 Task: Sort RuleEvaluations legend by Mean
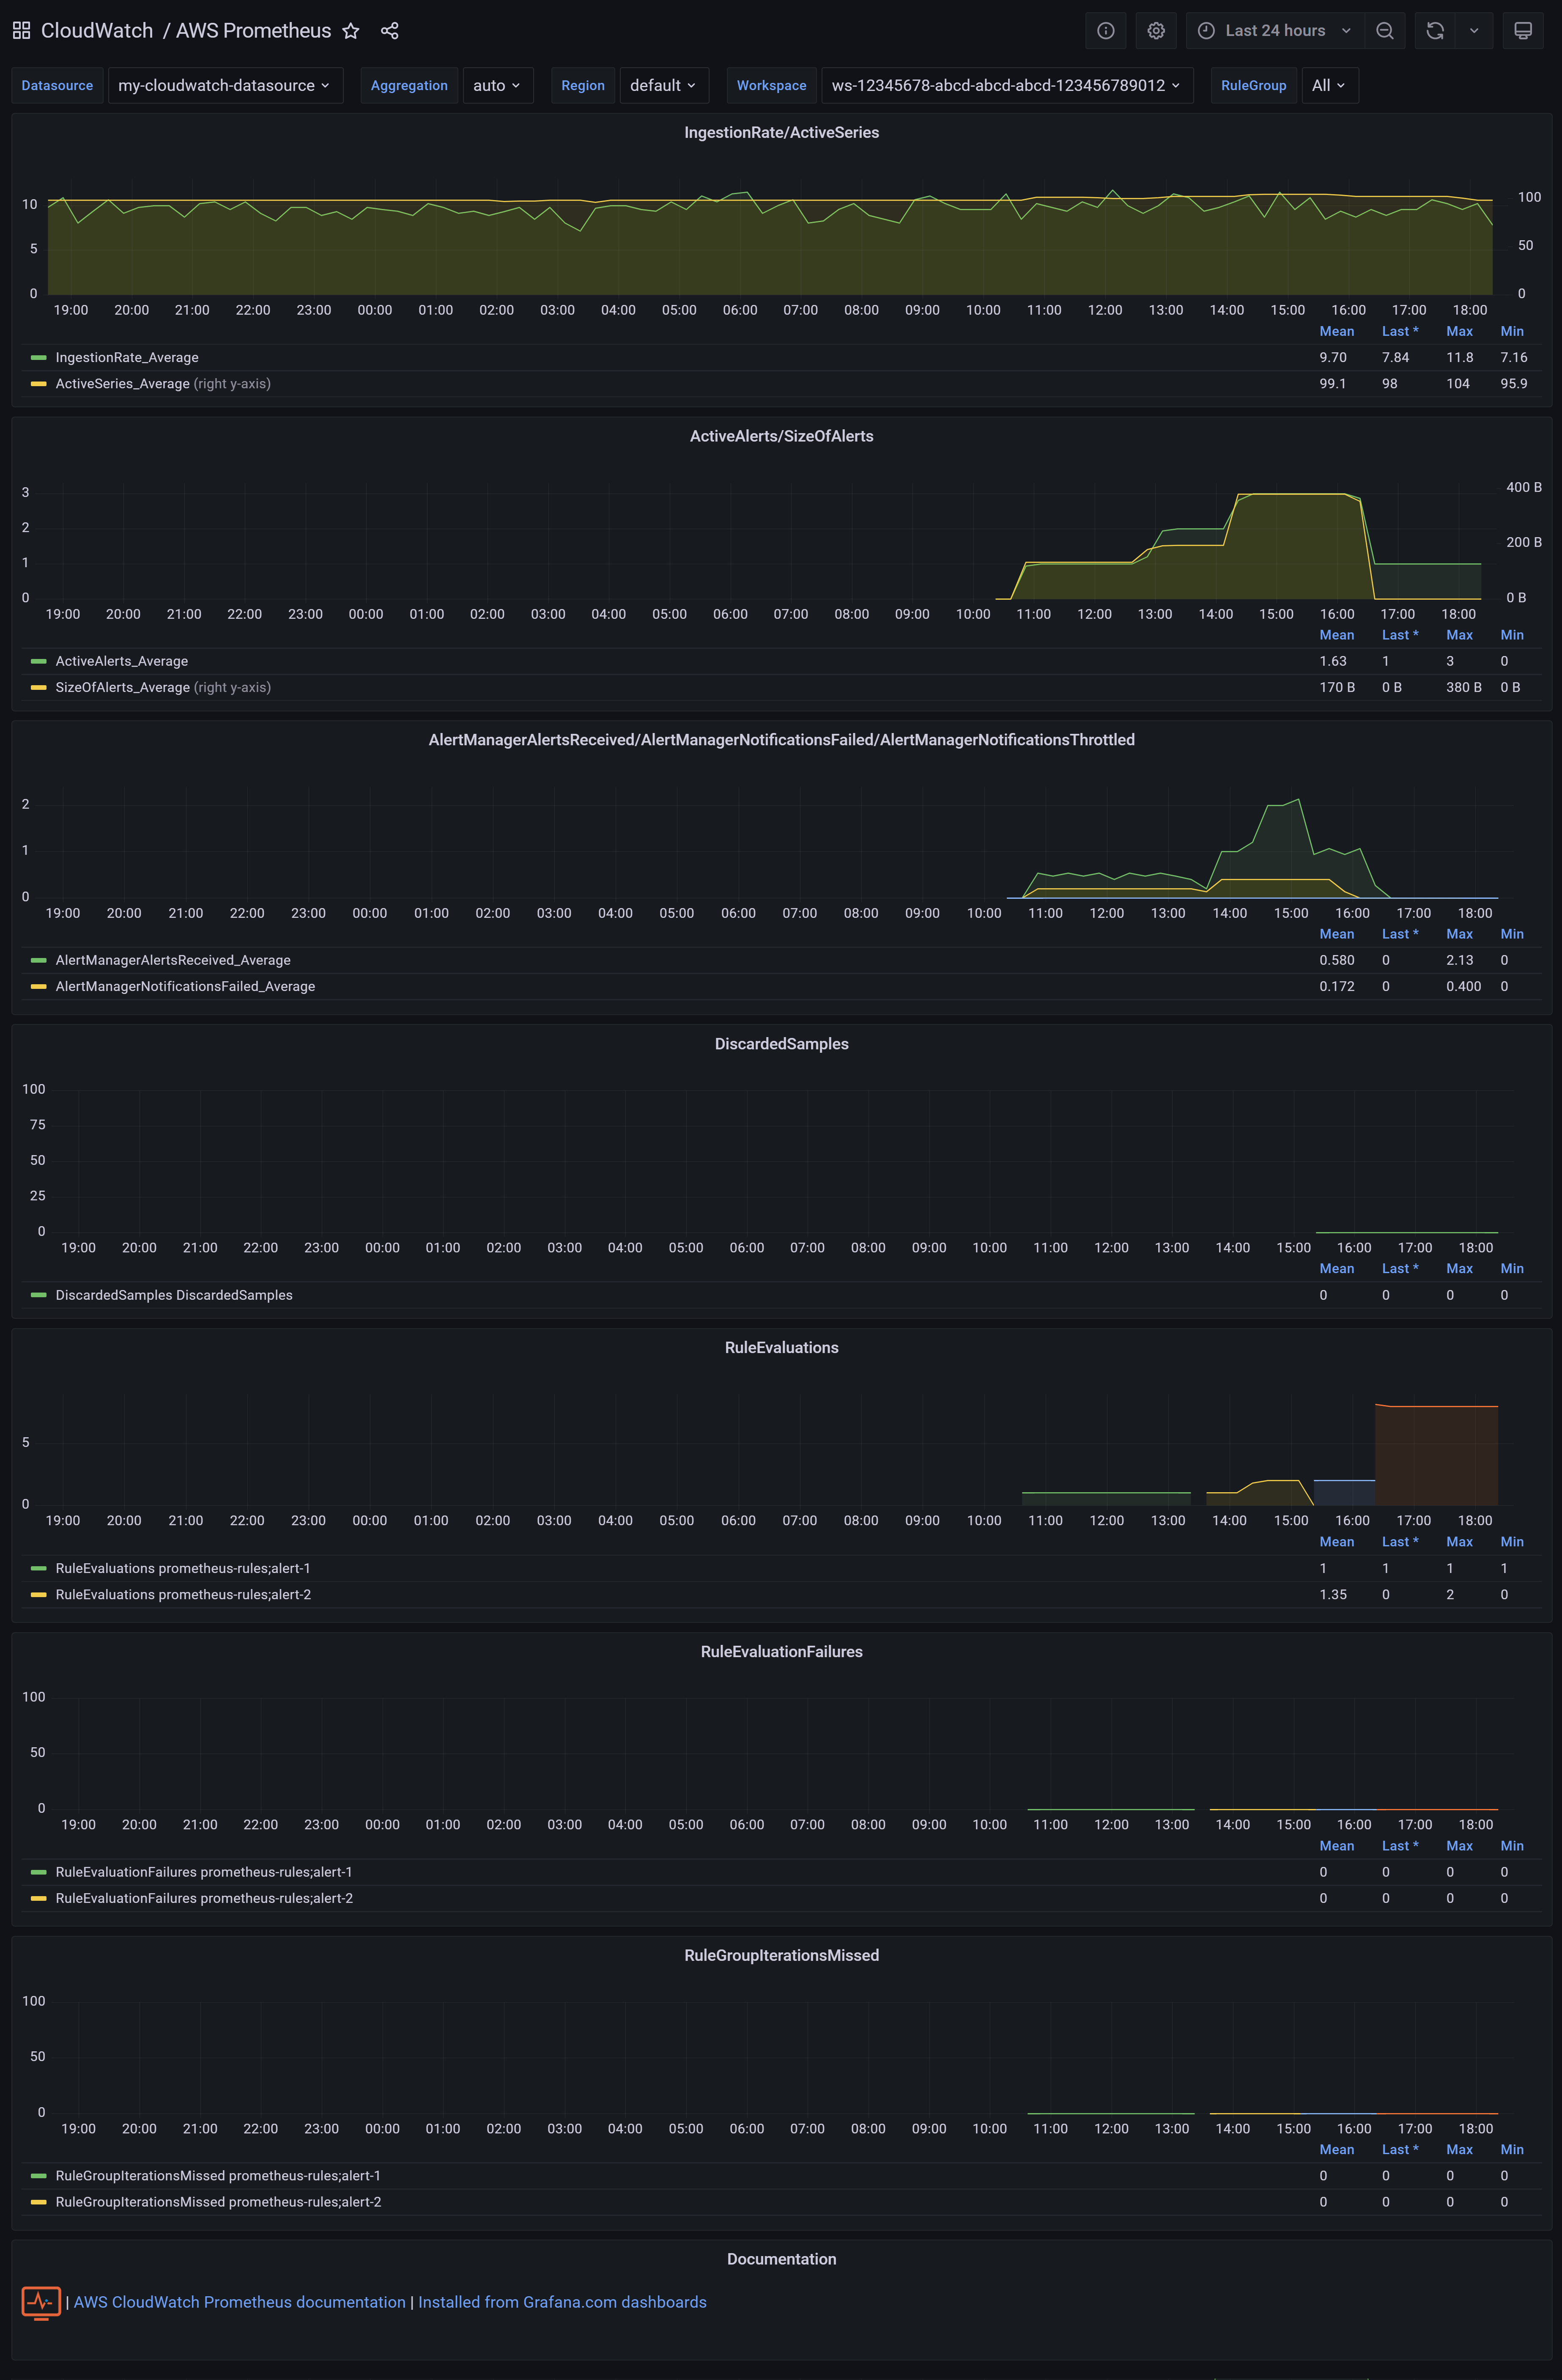[x=1337, y=1542]
